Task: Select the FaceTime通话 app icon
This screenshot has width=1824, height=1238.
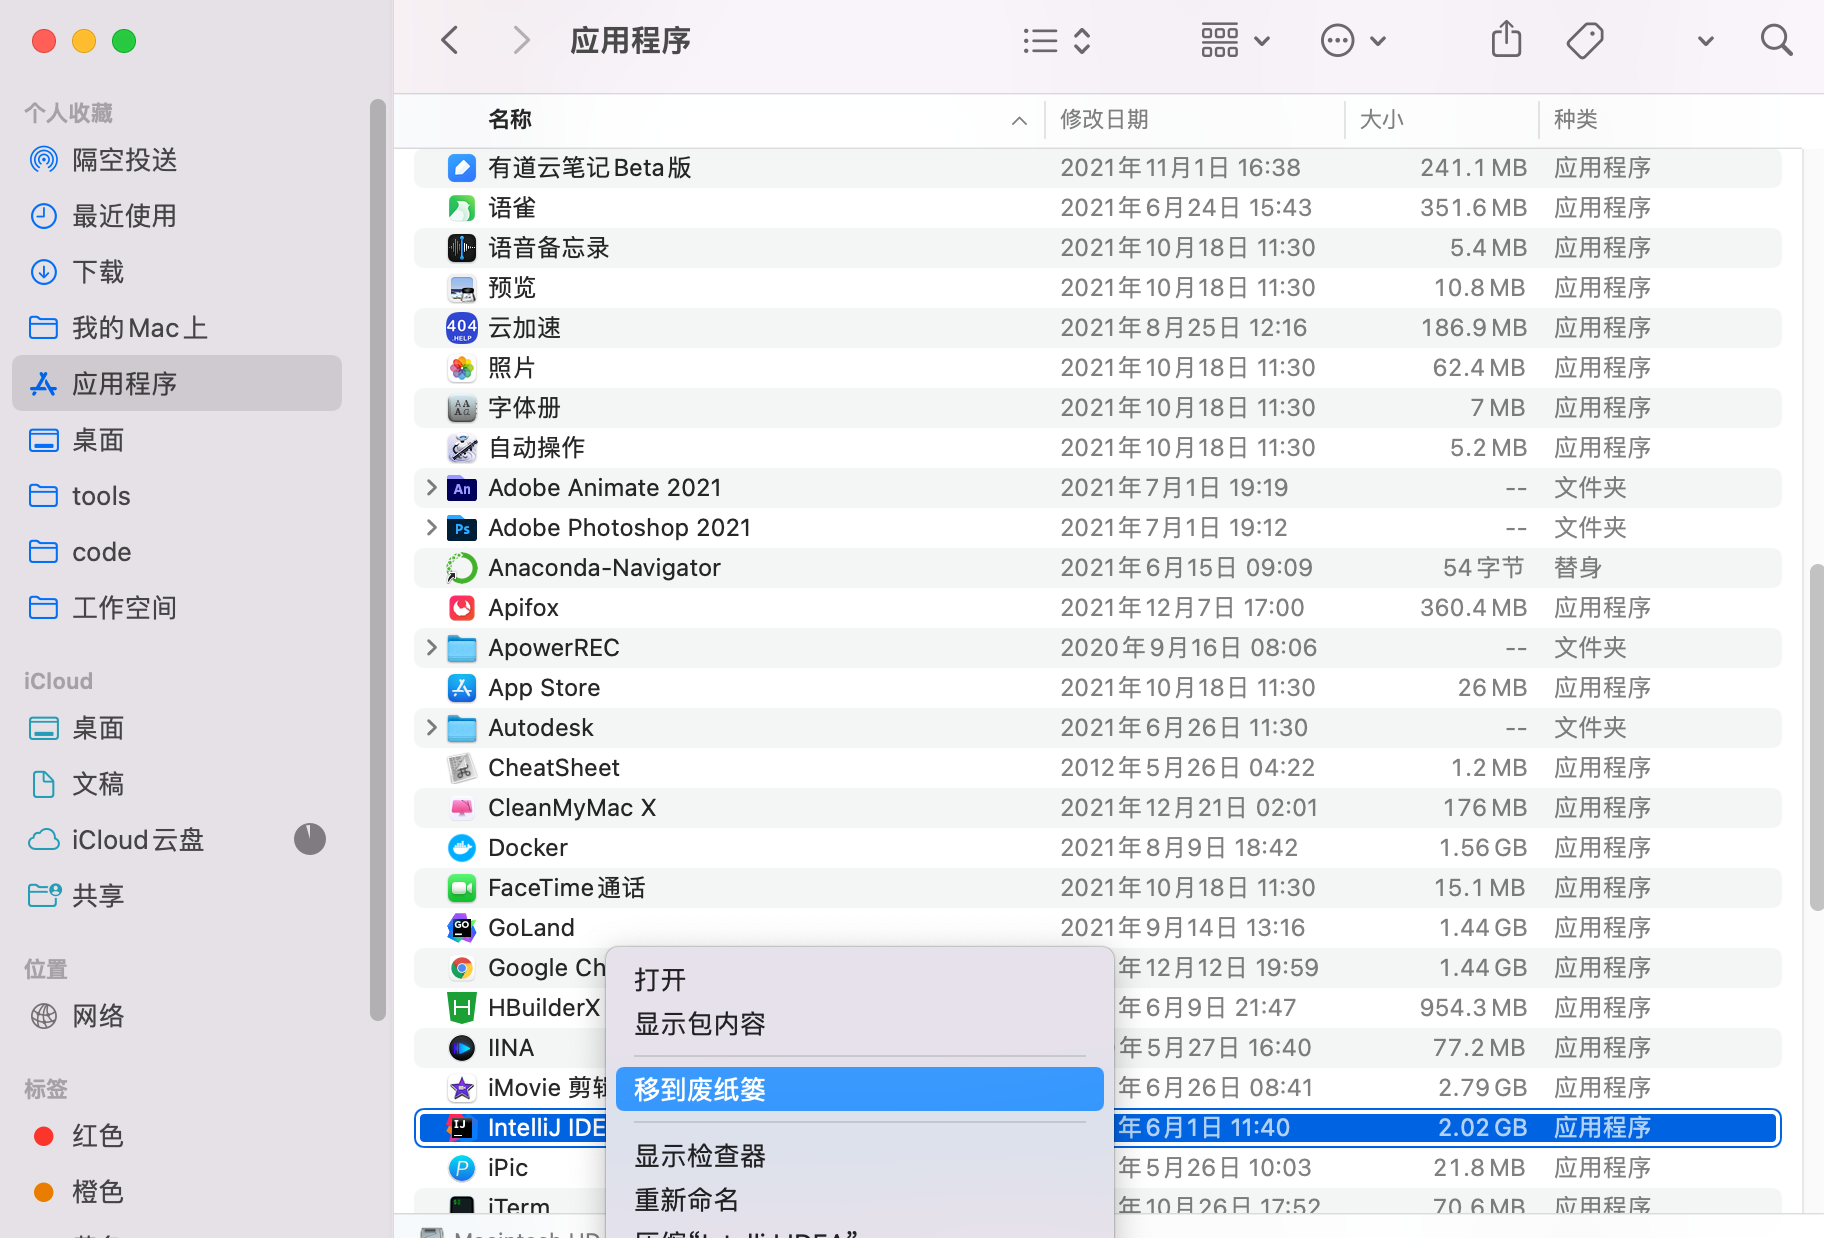Action: (x=461, y=887)
